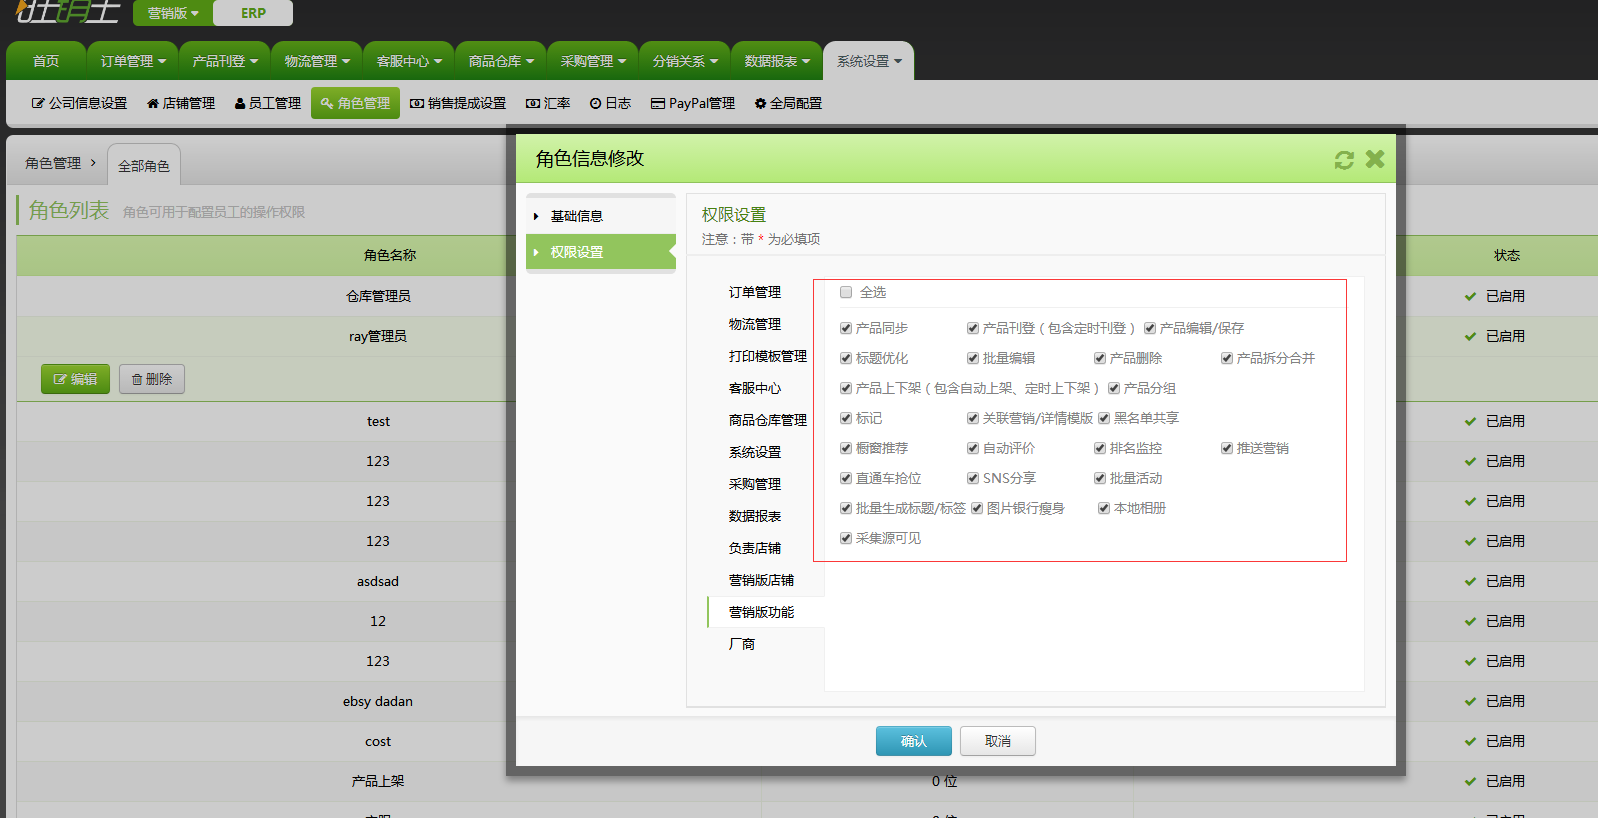Select cost role row
Viewport: 1598px width, 818px height.
[x=378, y=741]
